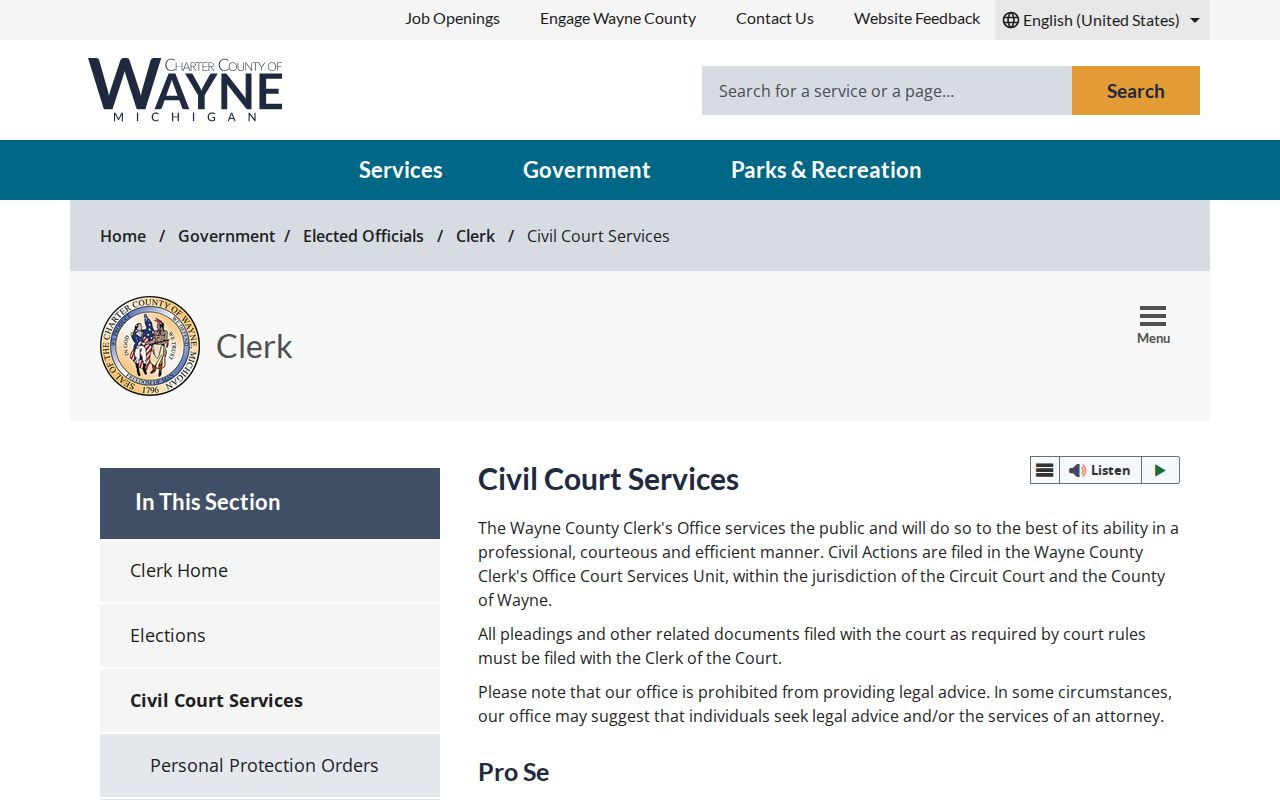Click the In This Section header
This screenshot has height=800, width=1280.
click(270, 503)
